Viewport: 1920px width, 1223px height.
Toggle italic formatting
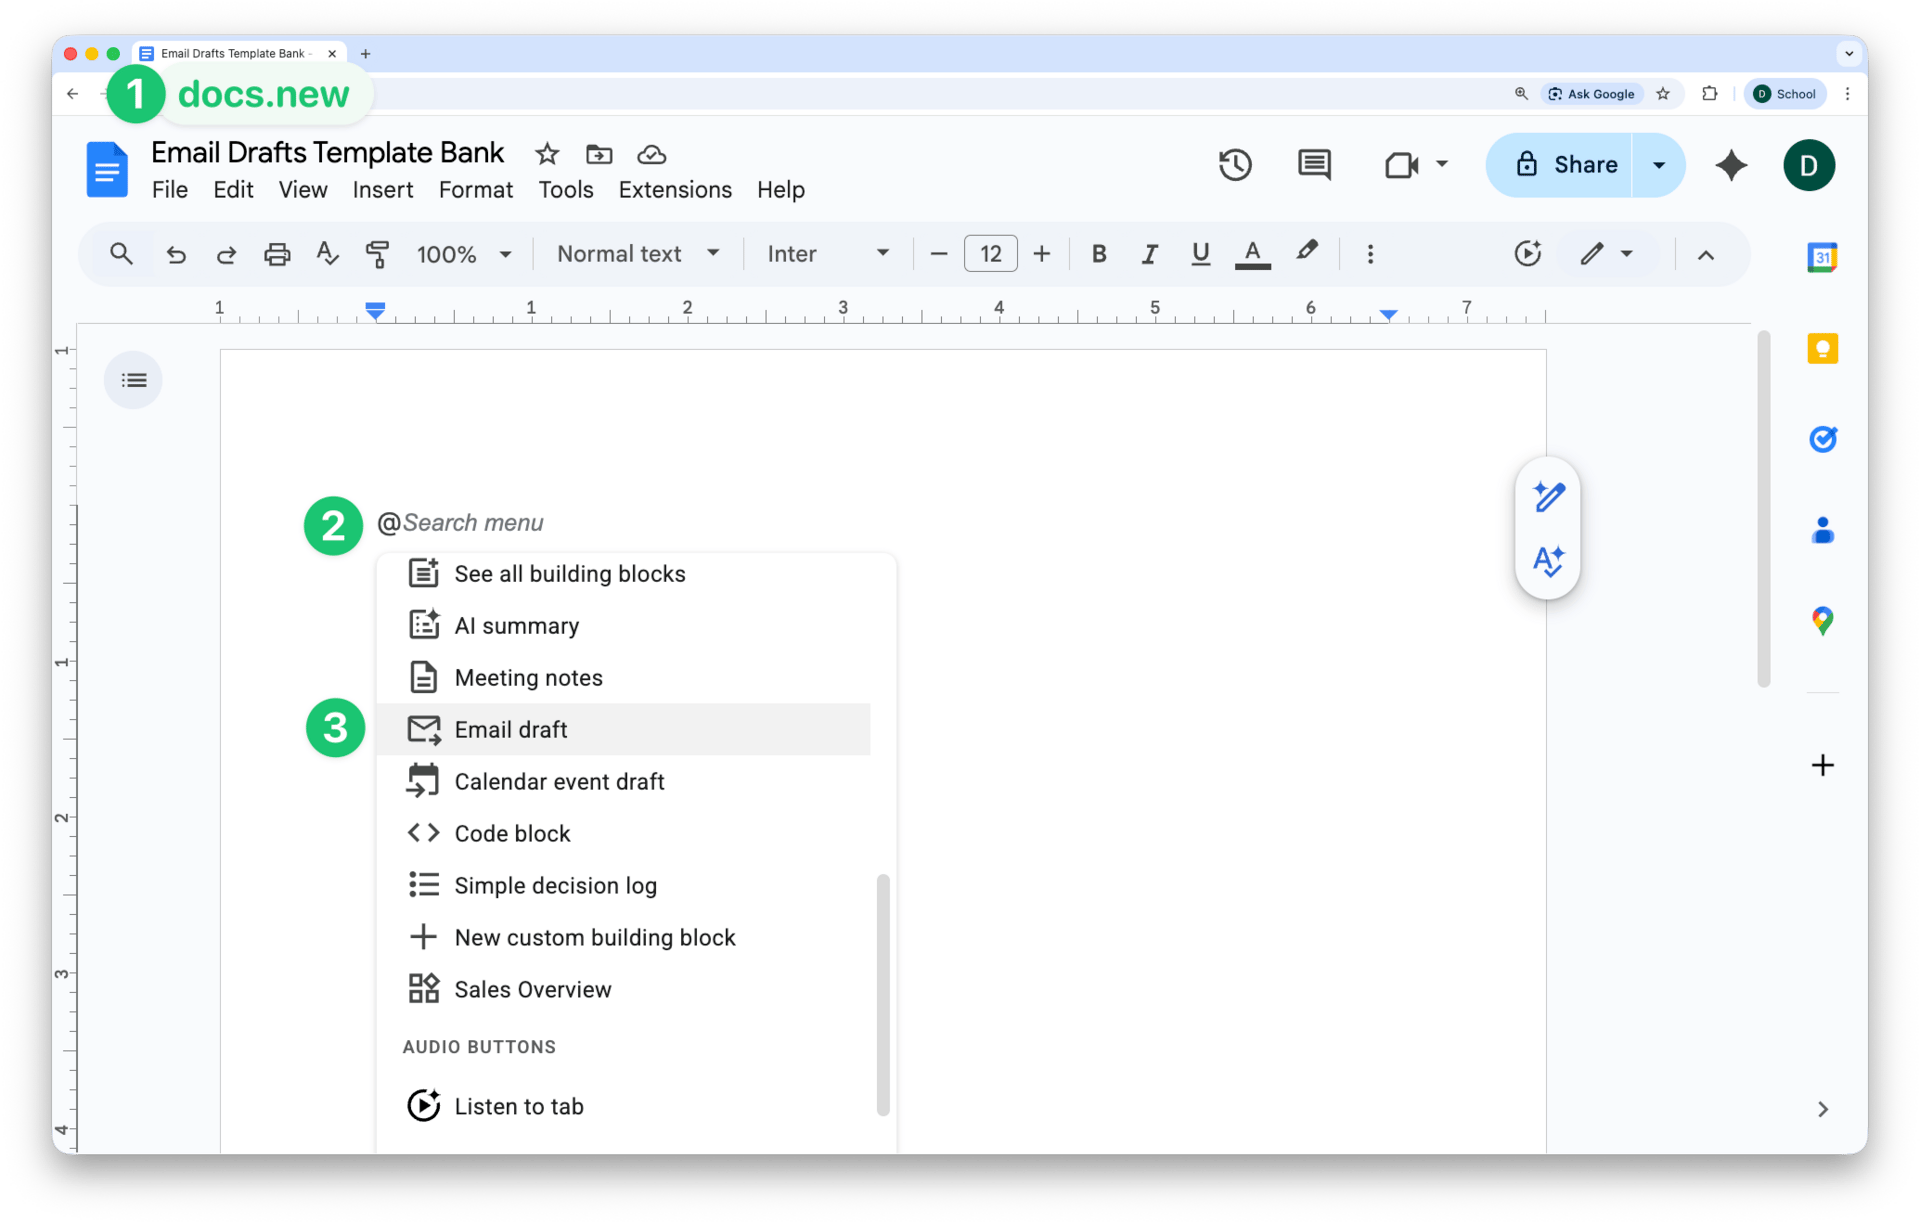pyautogui.click(x=1149, y=254)
